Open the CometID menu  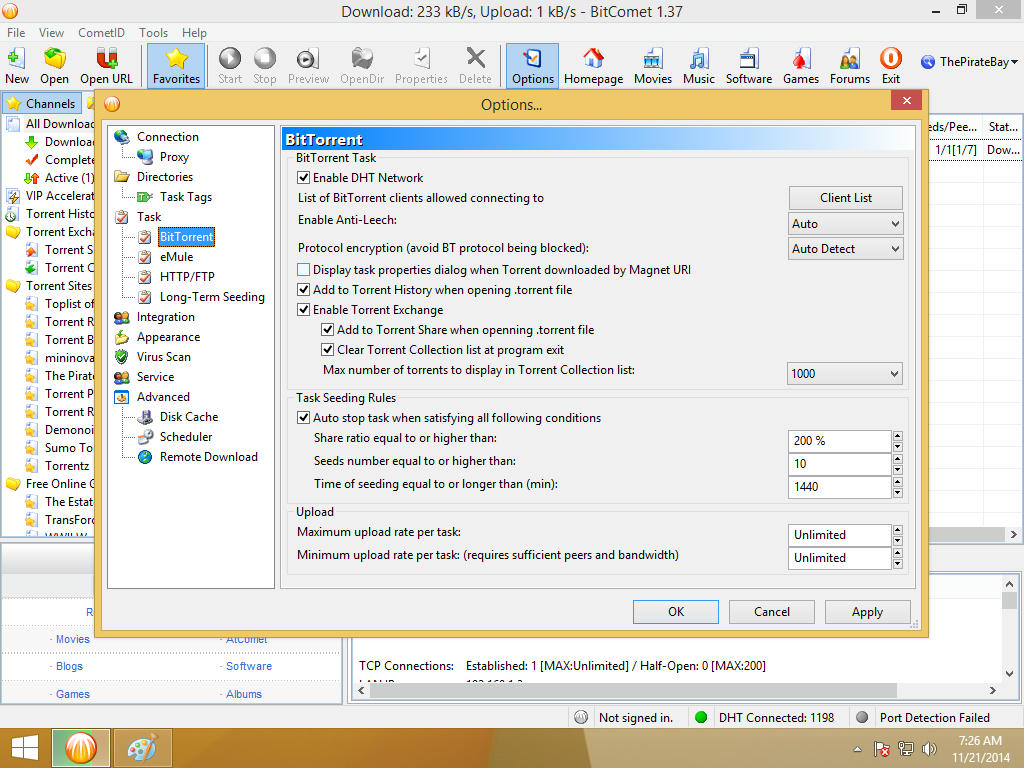coord(101,33)
